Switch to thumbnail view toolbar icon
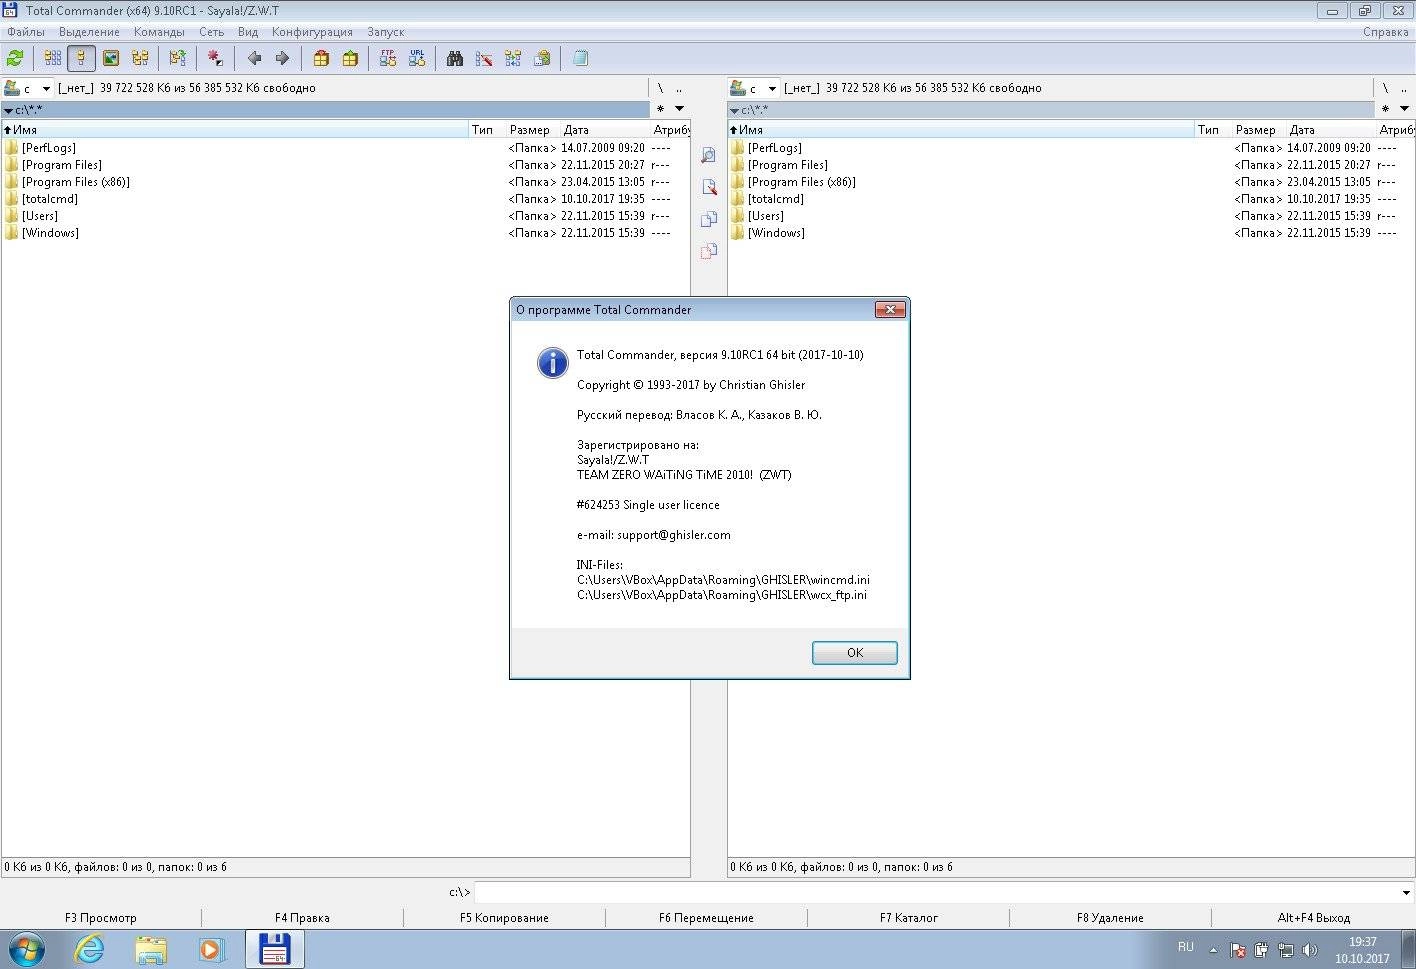 pos(111,59)
